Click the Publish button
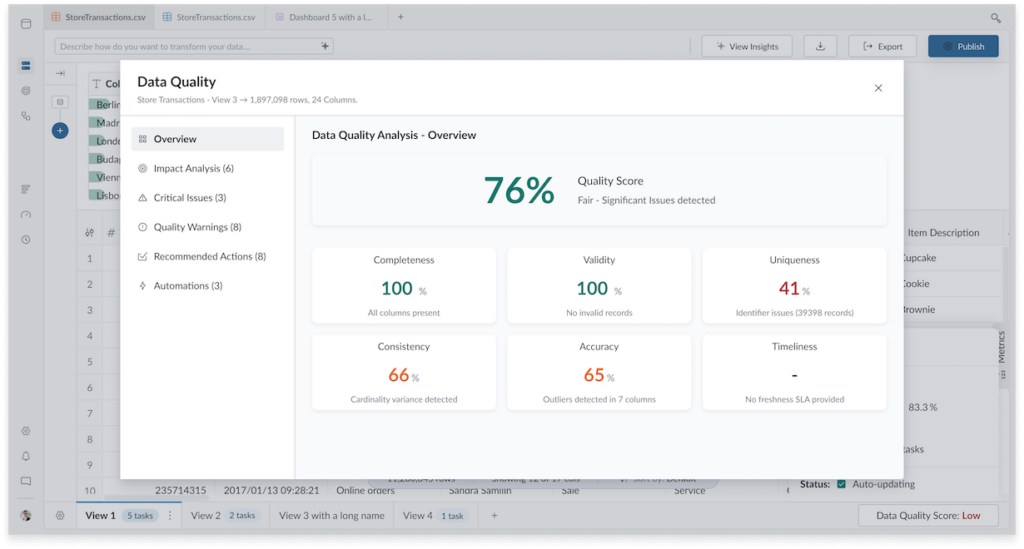1024x549 pixels. point(962,46)
